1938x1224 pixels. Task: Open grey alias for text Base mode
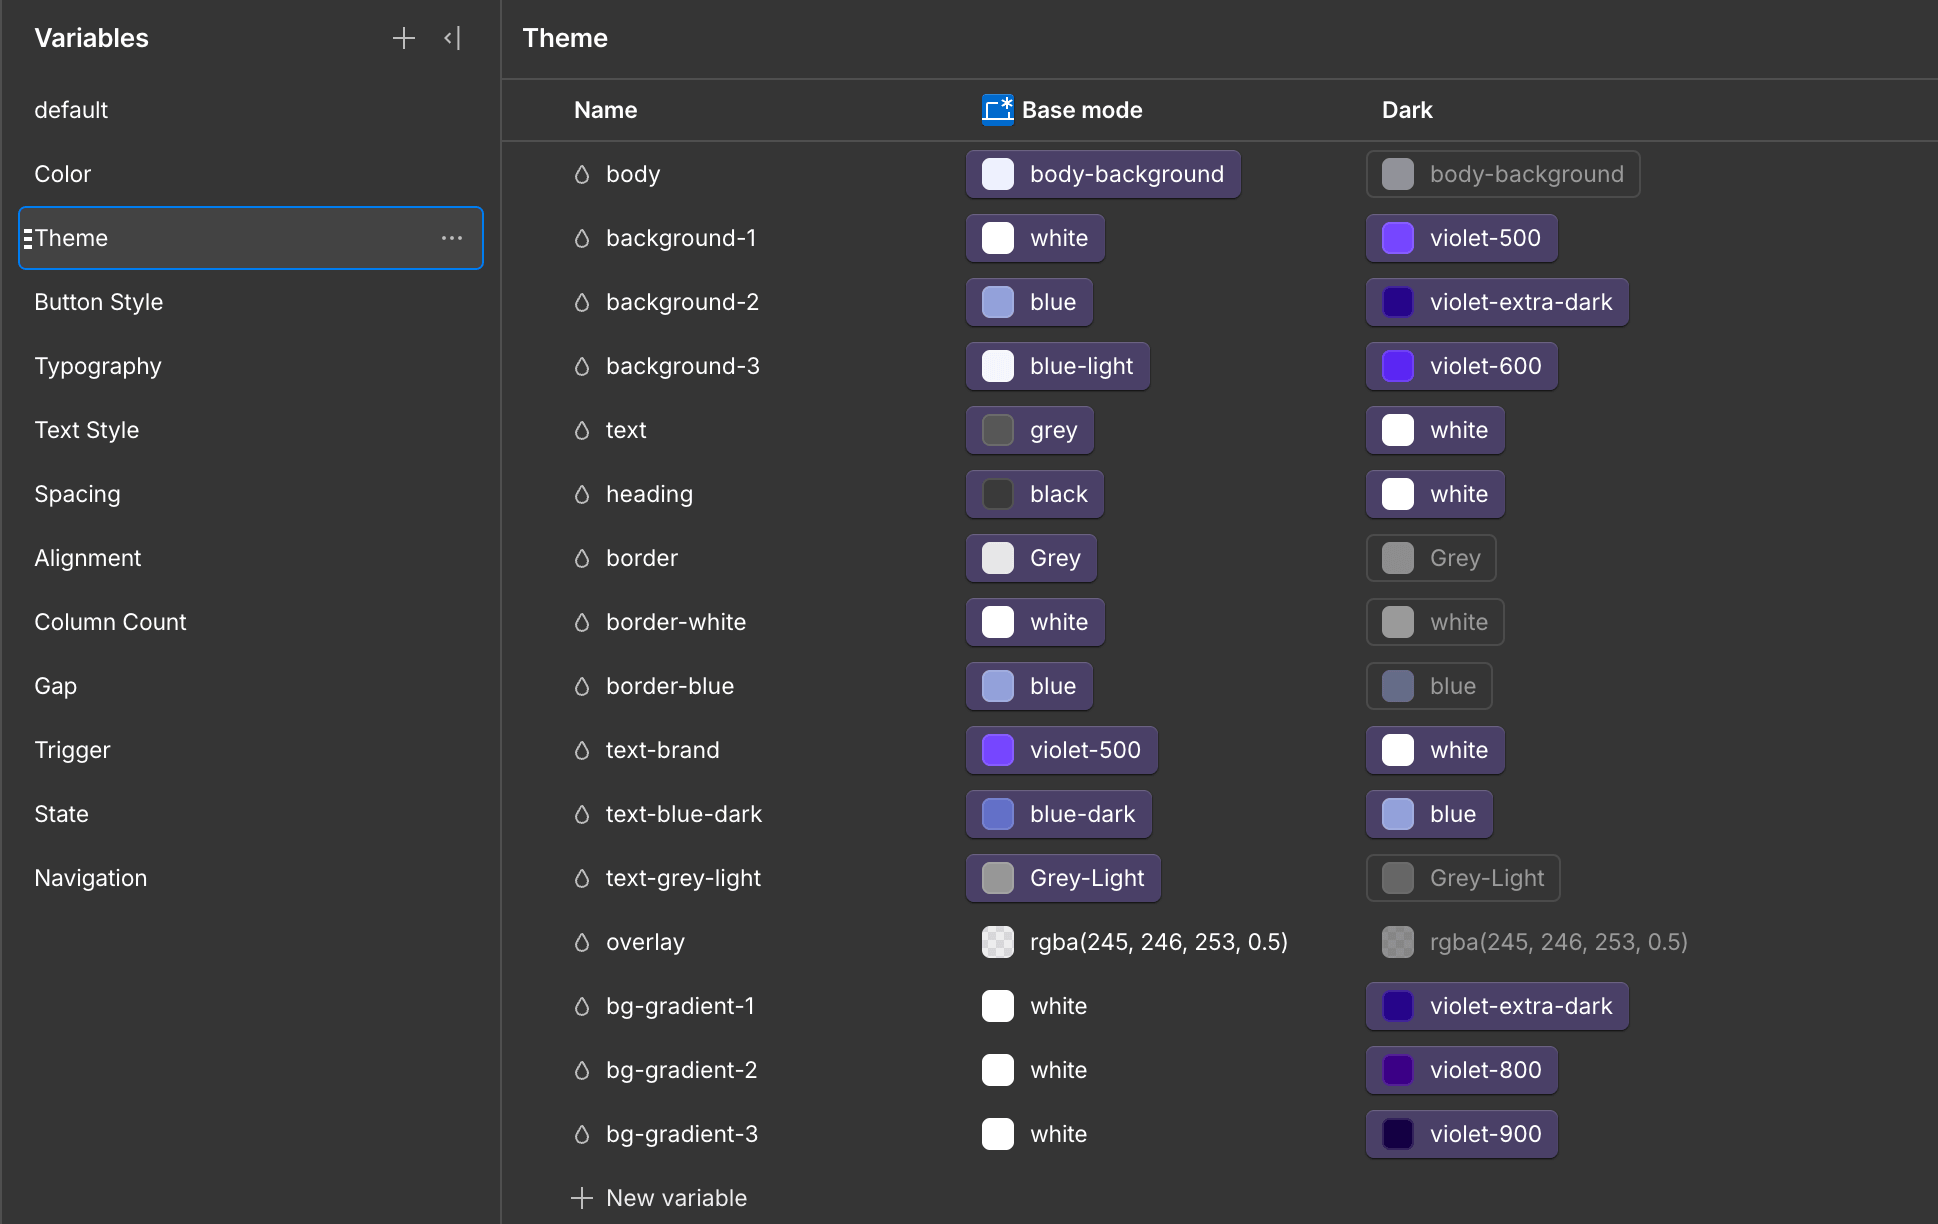[1030, 430]
